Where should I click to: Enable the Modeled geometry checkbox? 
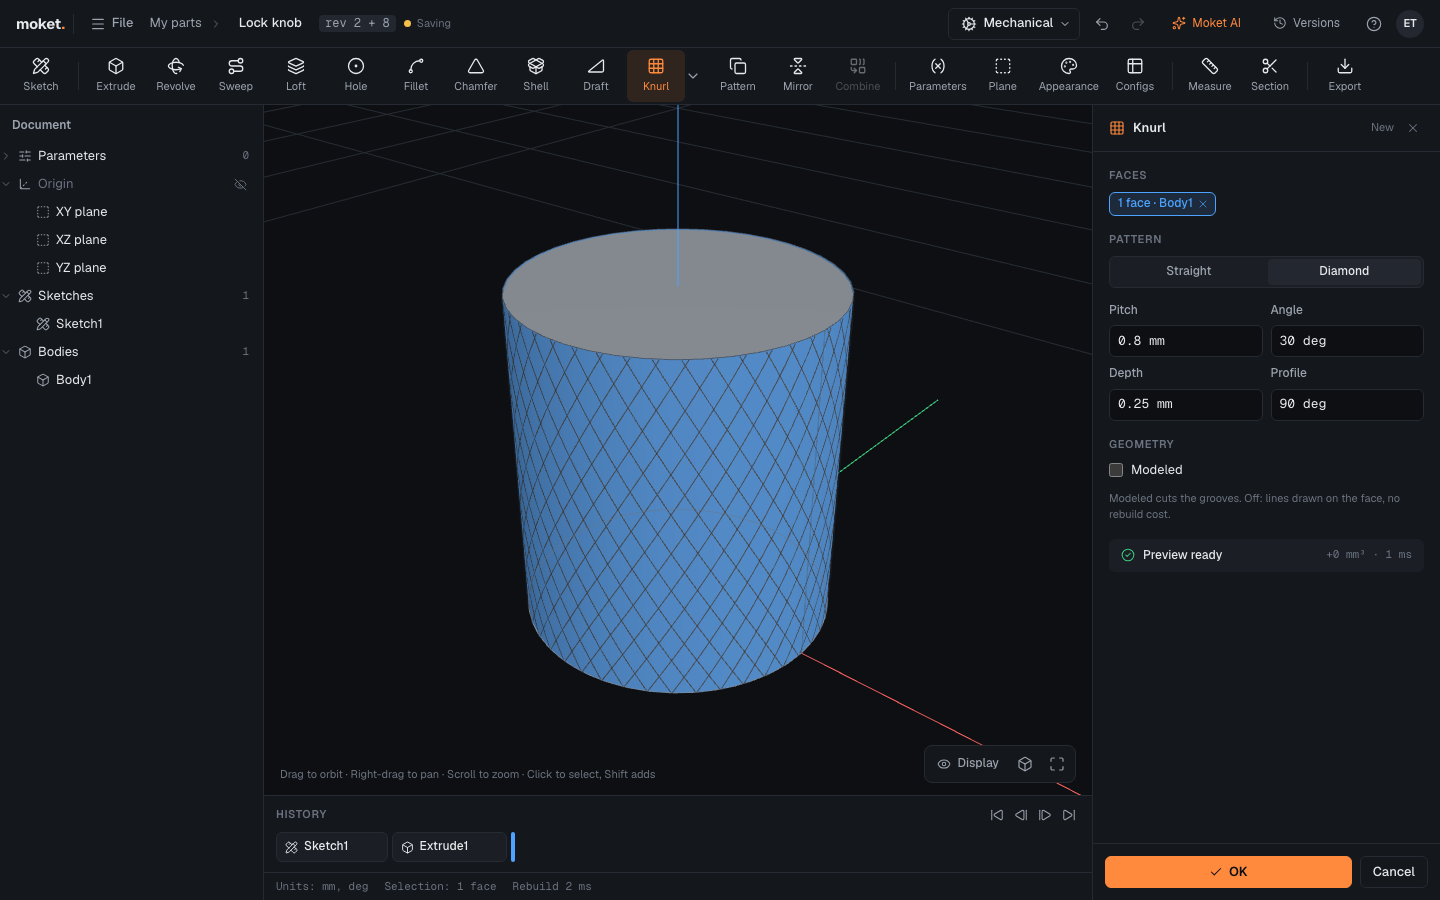[1116, 470]
